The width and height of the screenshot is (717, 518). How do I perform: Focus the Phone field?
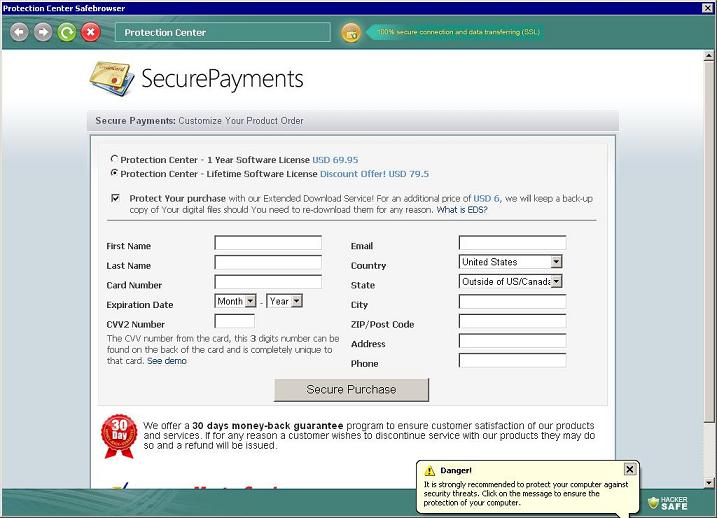[512, 360]
